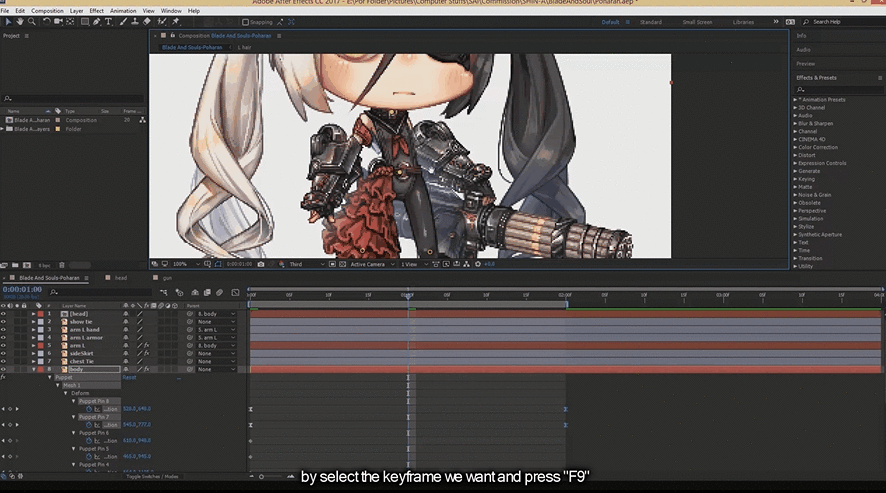Toggle the Puppet Pin 7 position stopwatch
The width and height of the screenshot is (886, 493).
[x=89, y=425]
